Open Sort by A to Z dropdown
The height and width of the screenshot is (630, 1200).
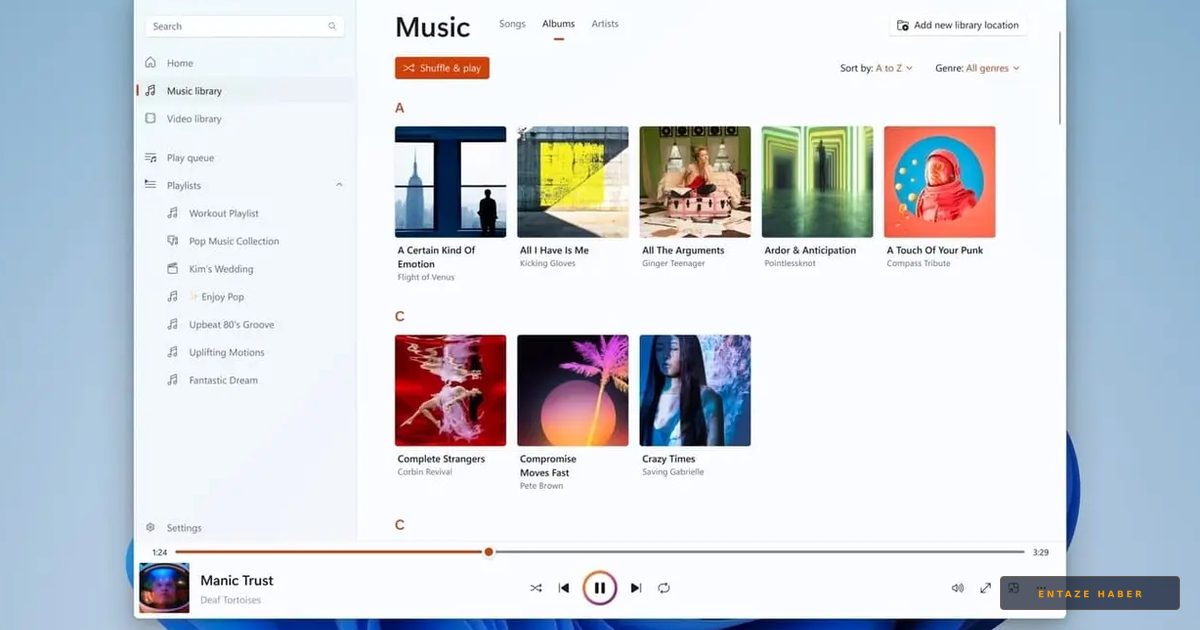[876, 68]
